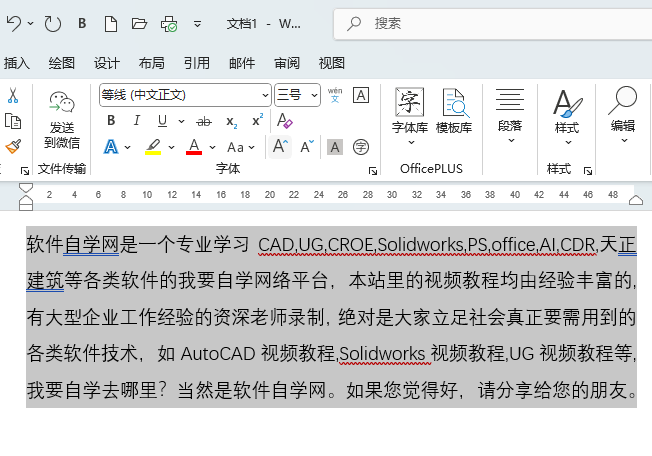This screenshot has height=456, width=652.
Task: Expand the font name dropdown arrow
Action: point(265,95)
